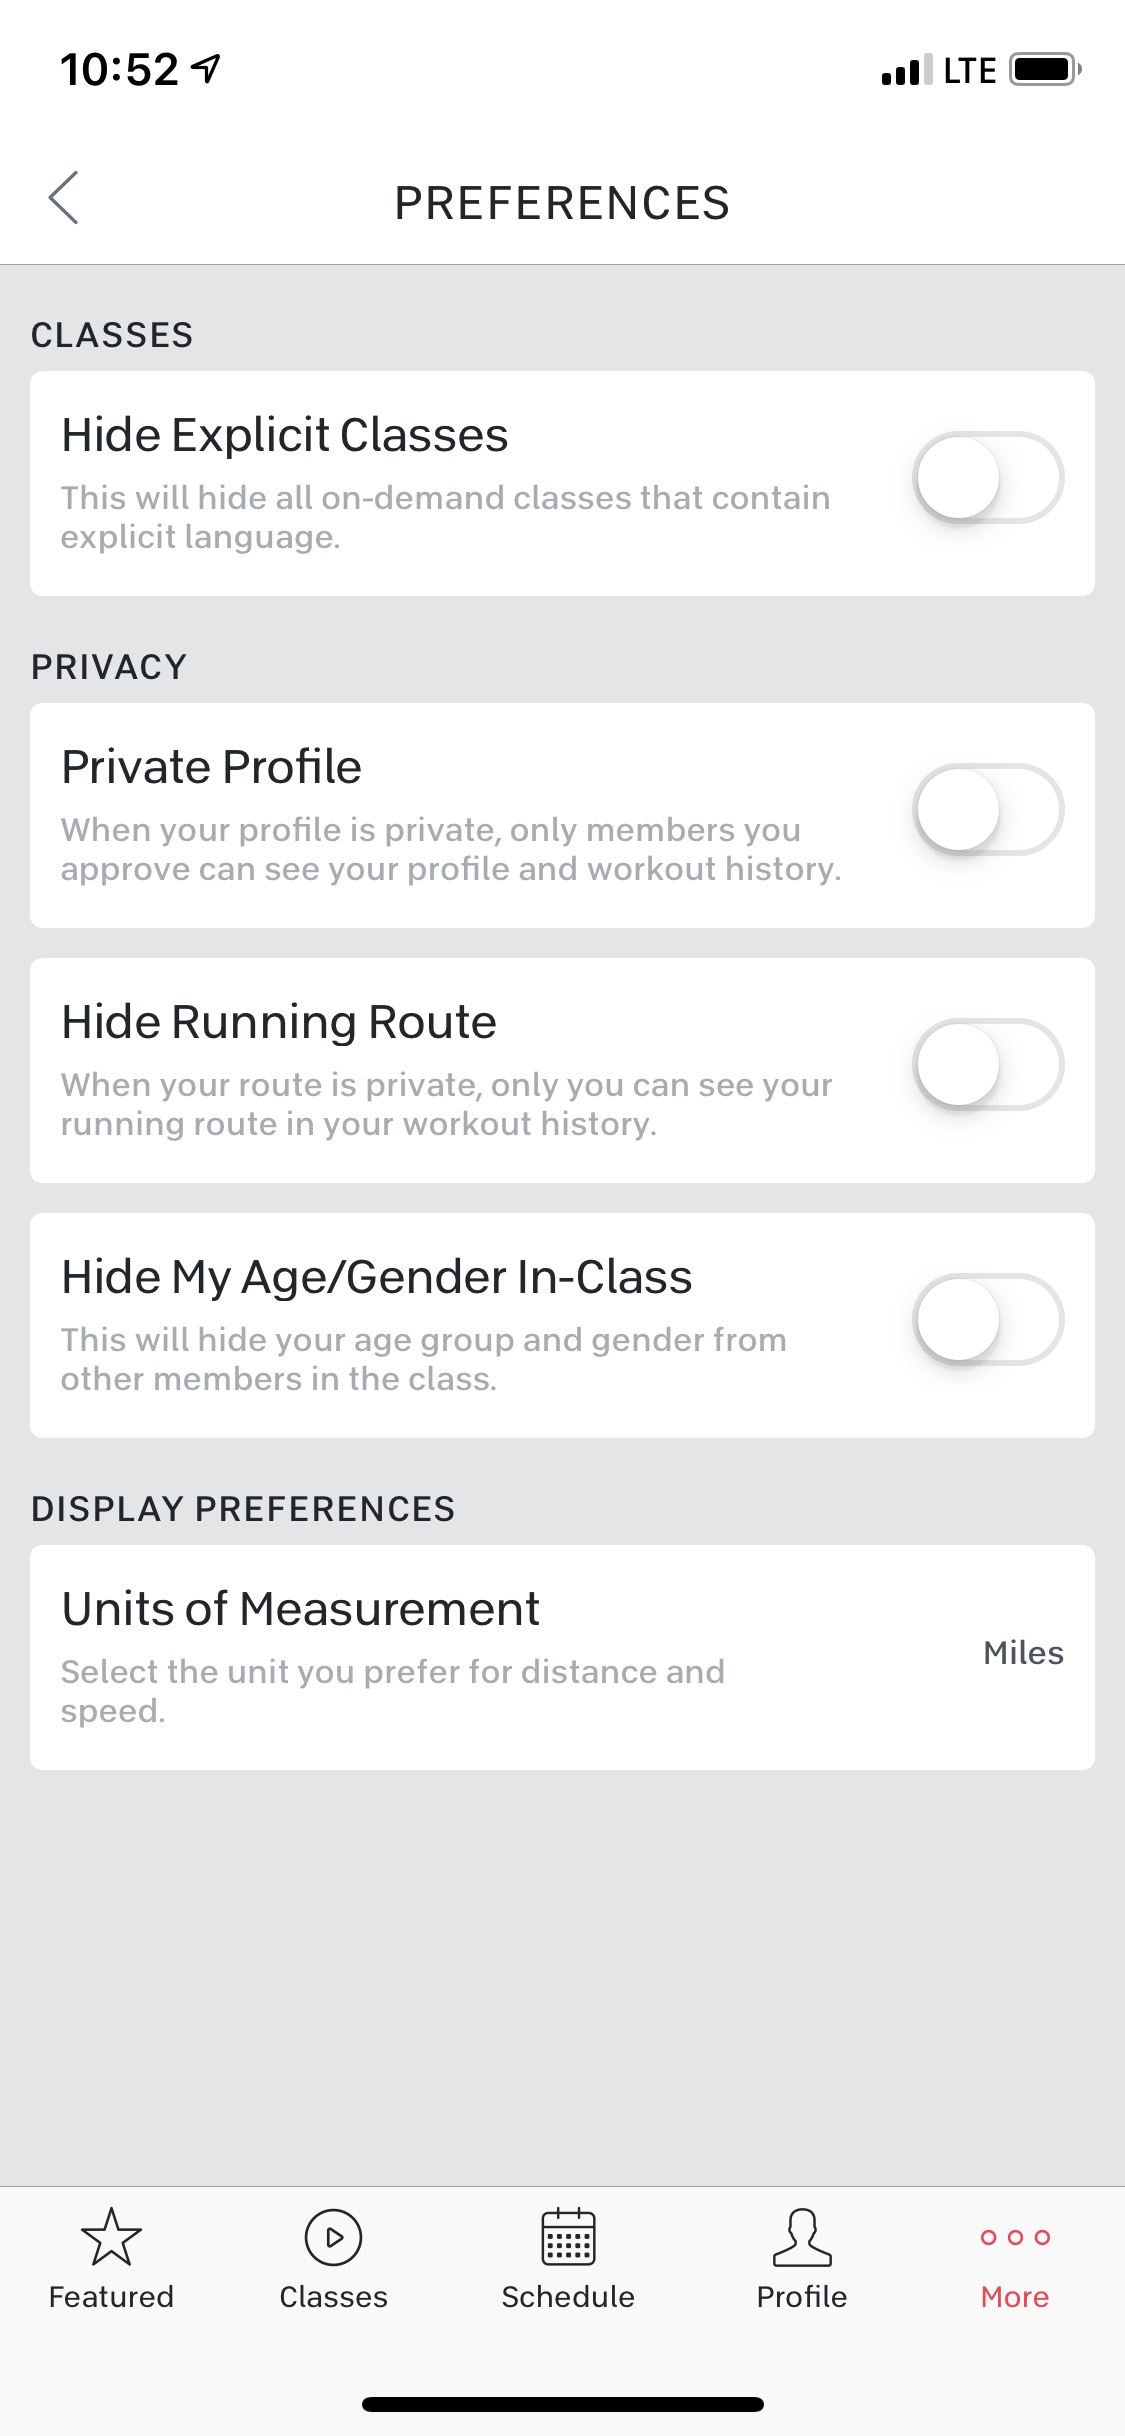The width and height of the screenshot is (1125, 2436).
Task: Switch to the Schedule tab label
Action: point(568,2297)
